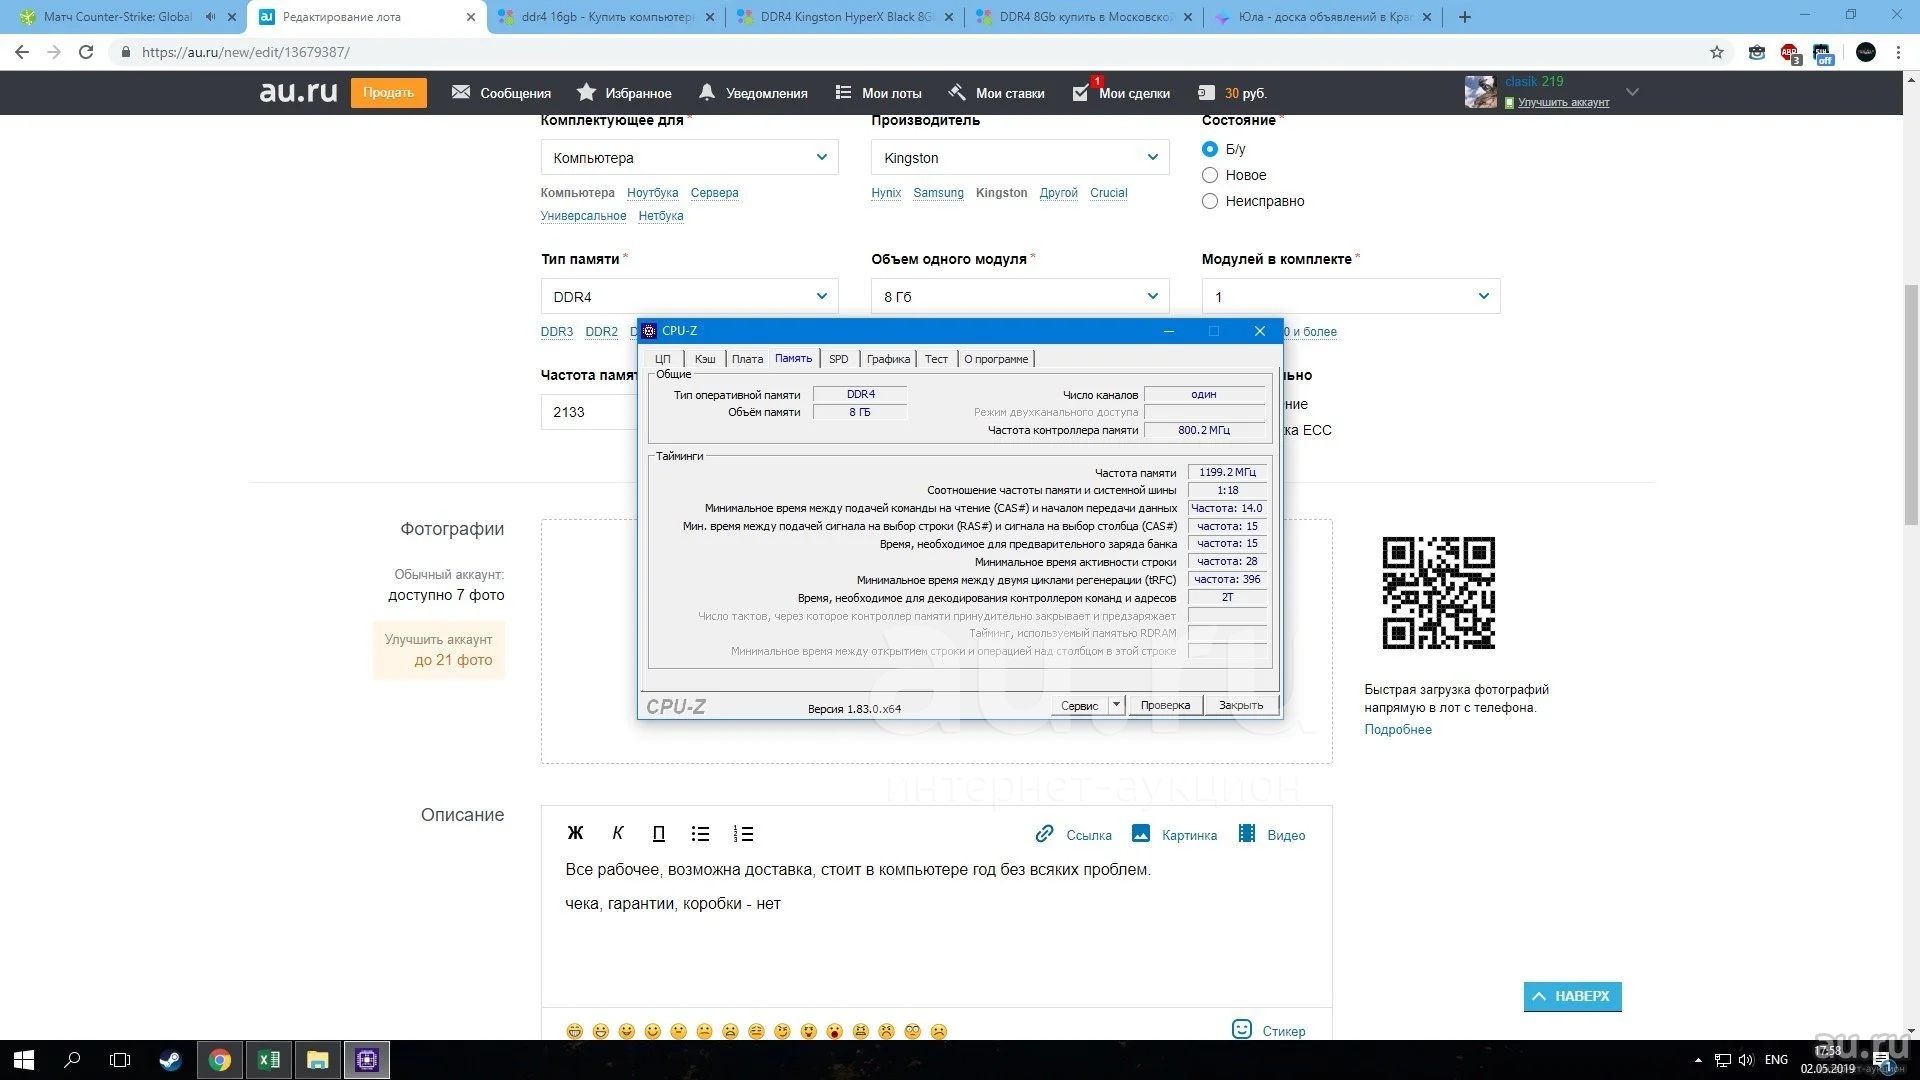The width and height of the screenshot is (1920, 1080).
Task: Select the Новое condition option
Action: [x=1210, y=175]
